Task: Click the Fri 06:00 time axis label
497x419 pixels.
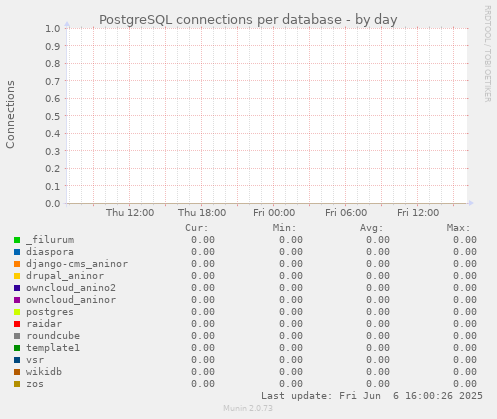Action: 346,213
